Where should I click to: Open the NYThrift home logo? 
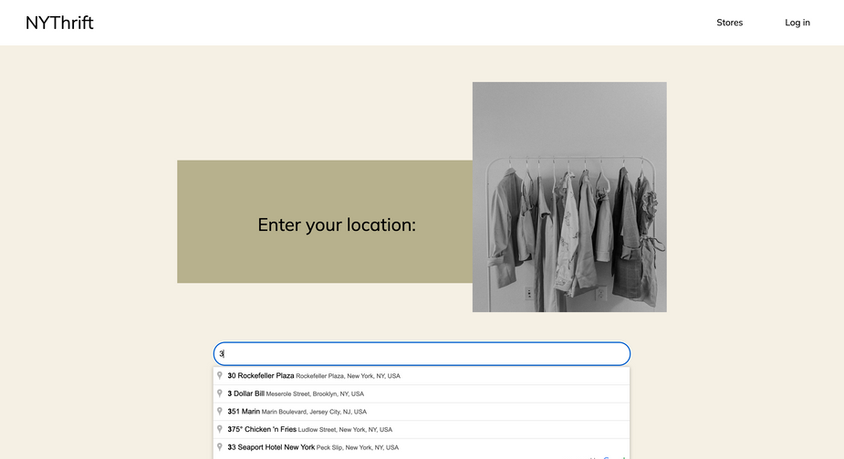[x=59, y=23]
